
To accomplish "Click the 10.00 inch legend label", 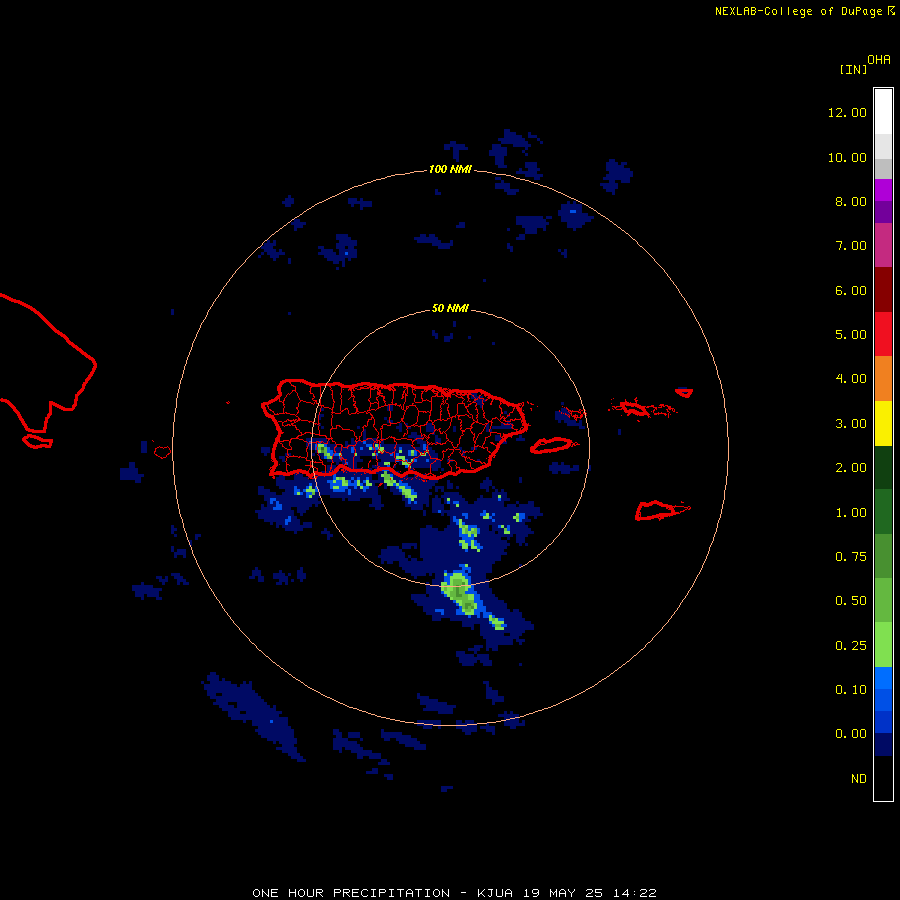I will [x=847, y=157].
